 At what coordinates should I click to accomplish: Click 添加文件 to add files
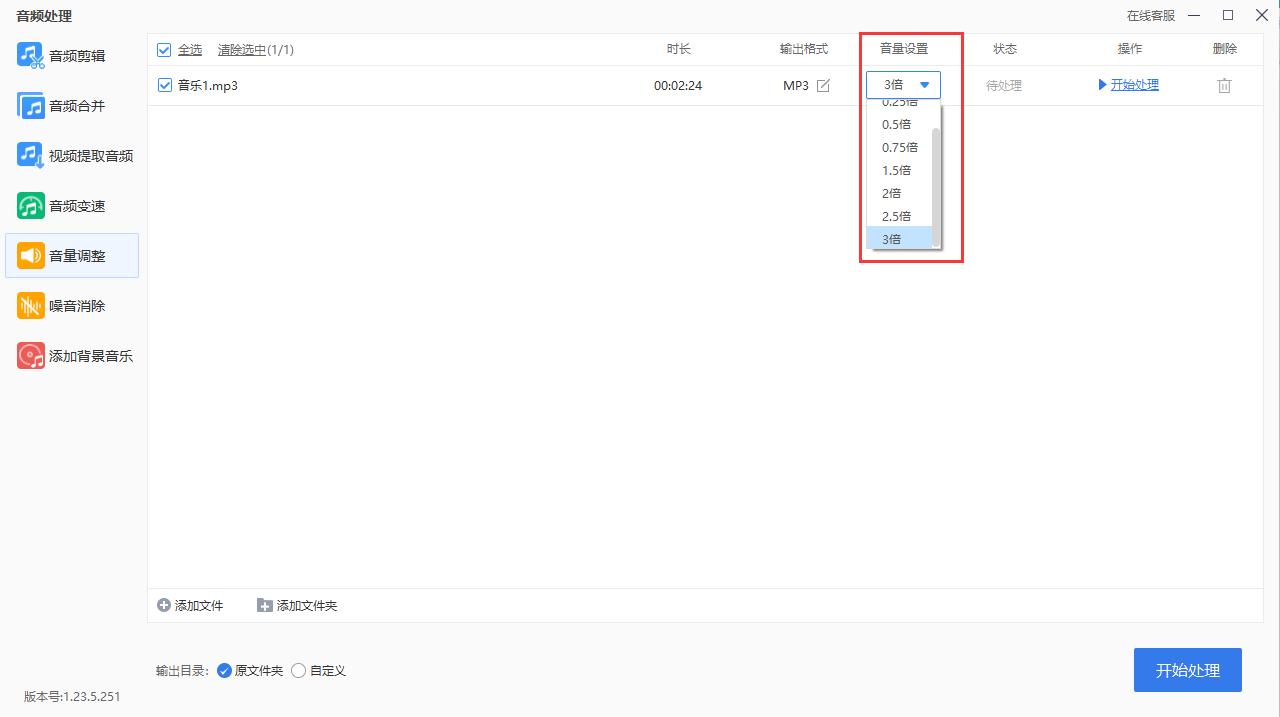[x=190, y=605]
